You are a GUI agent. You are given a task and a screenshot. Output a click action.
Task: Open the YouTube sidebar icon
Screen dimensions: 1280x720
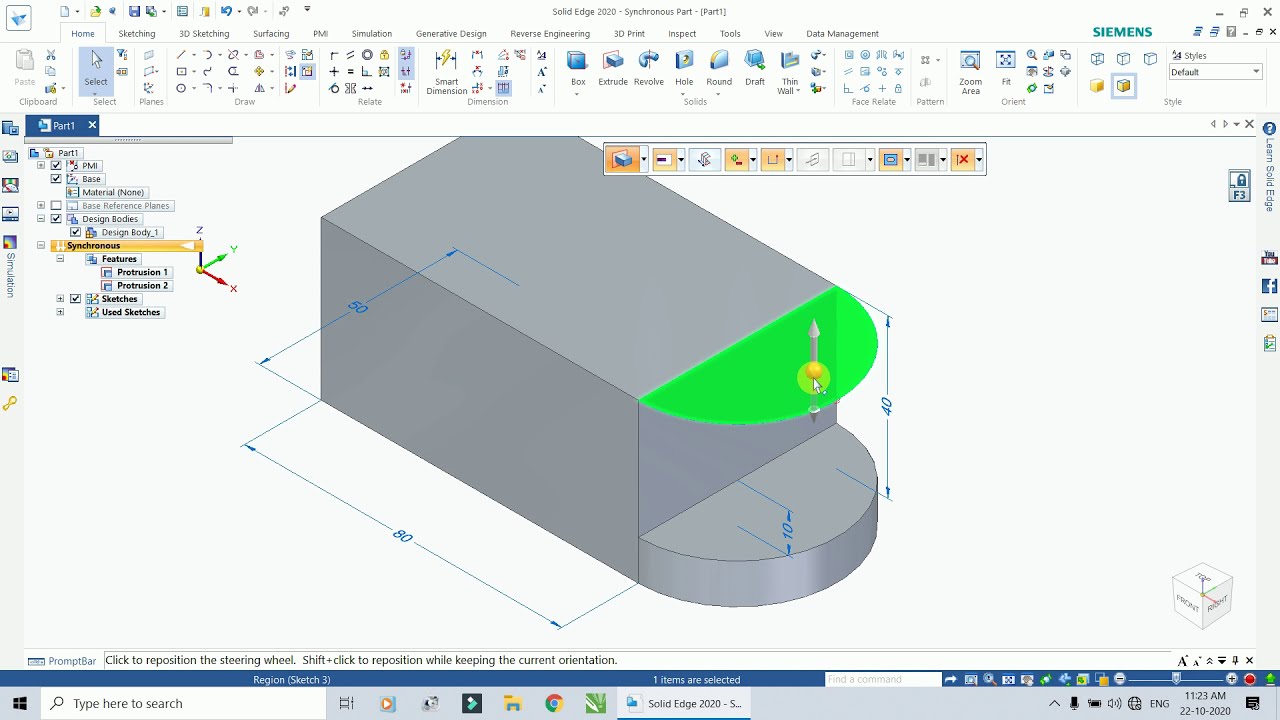pos(1270,258)
